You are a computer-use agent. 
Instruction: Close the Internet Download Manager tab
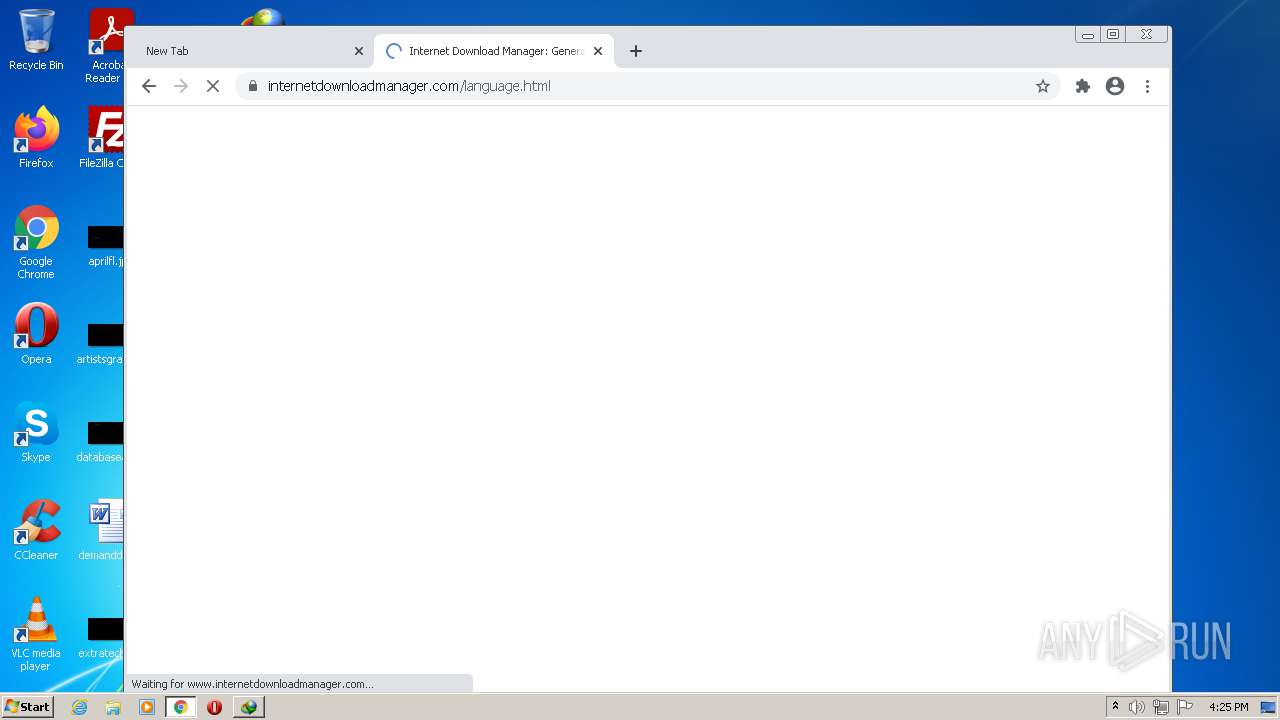598,51
